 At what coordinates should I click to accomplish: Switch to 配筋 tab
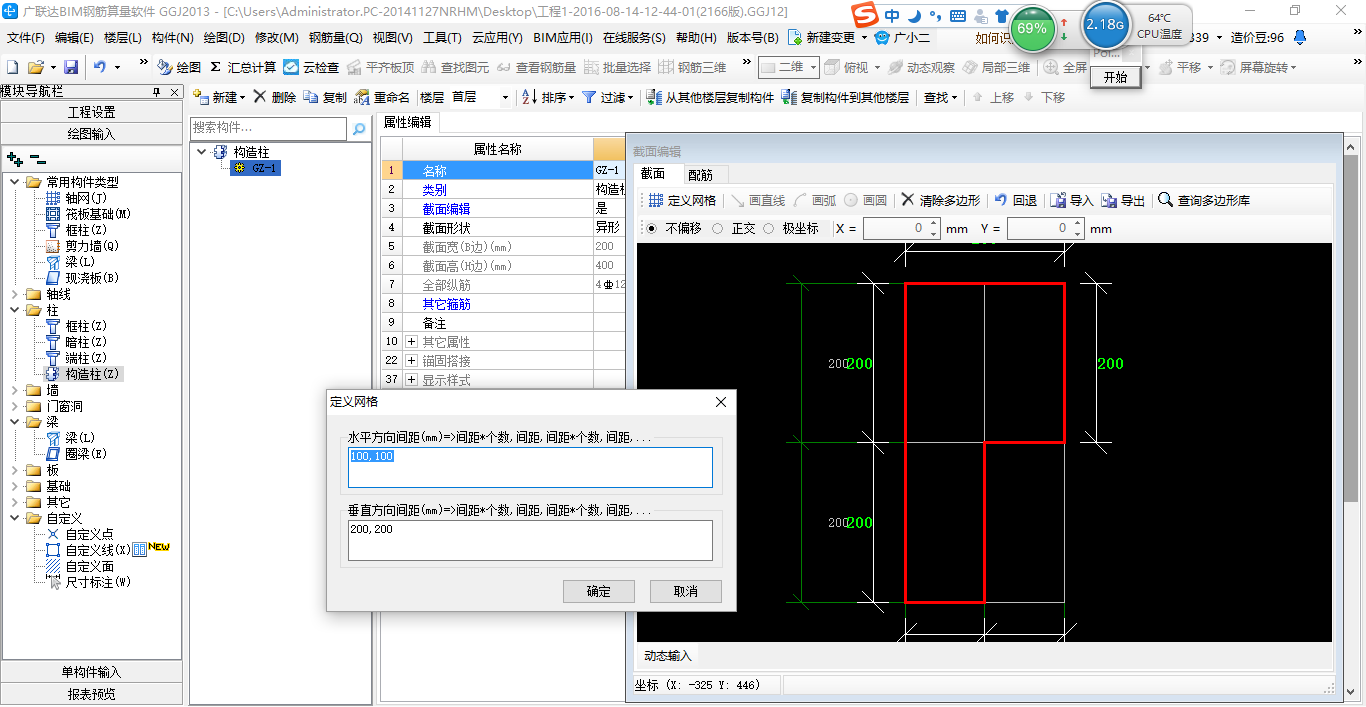click(x=700, y=175)
